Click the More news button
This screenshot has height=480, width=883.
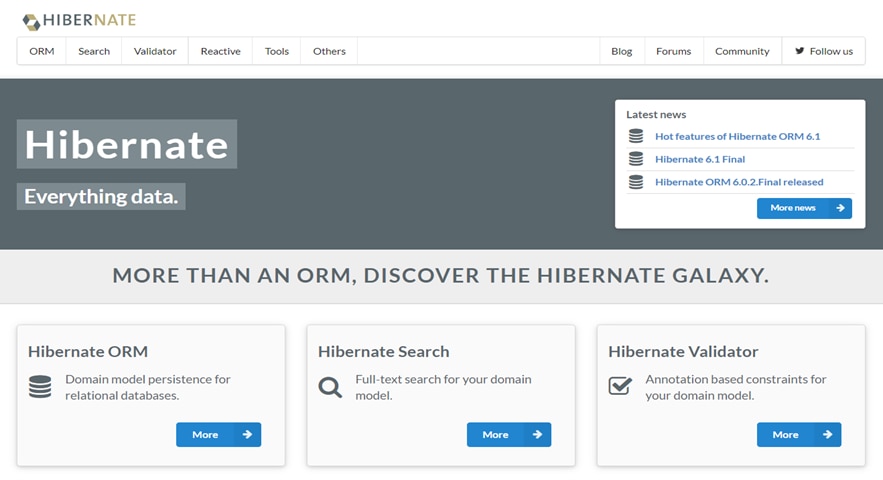(x=804, y=208)
